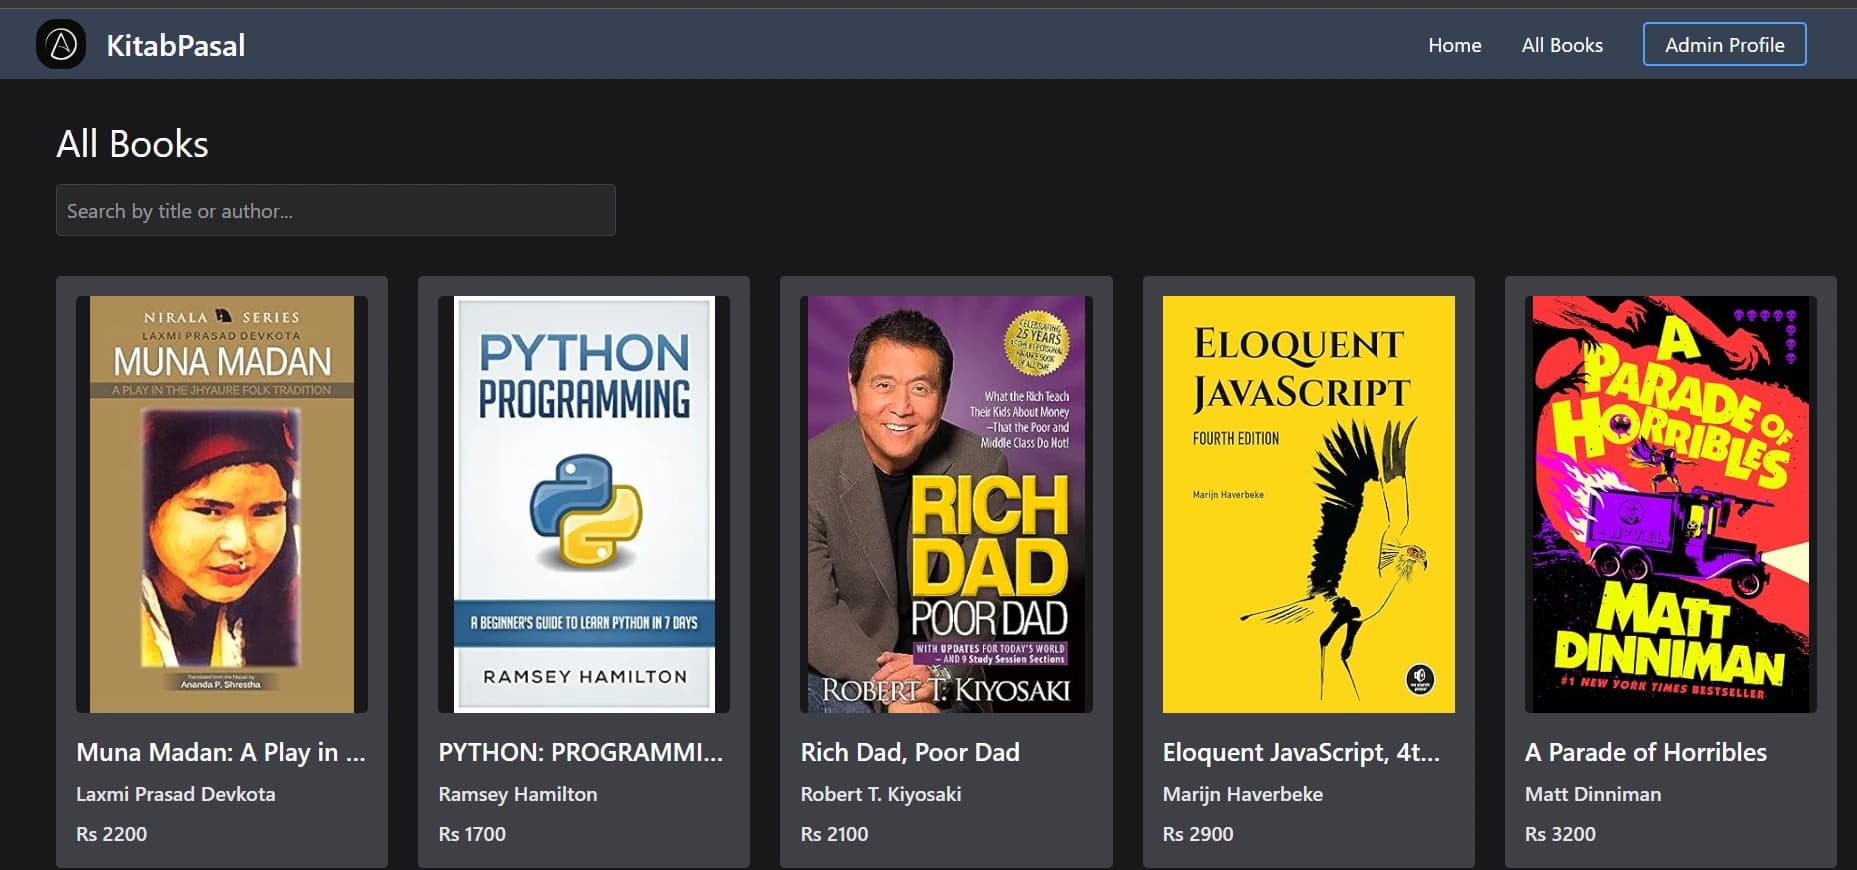
Task: Open the A Parade of Horribles cover
Action: [1670, 504]
